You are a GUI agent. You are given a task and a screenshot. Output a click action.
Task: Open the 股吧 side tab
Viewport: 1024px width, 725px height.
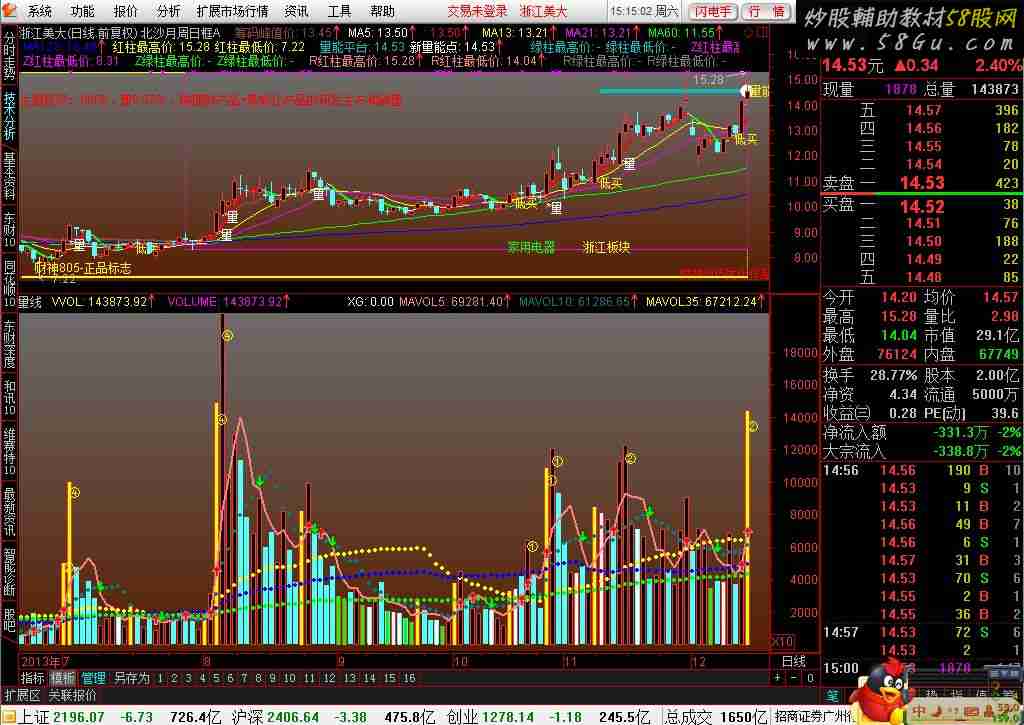pos(9,620)
